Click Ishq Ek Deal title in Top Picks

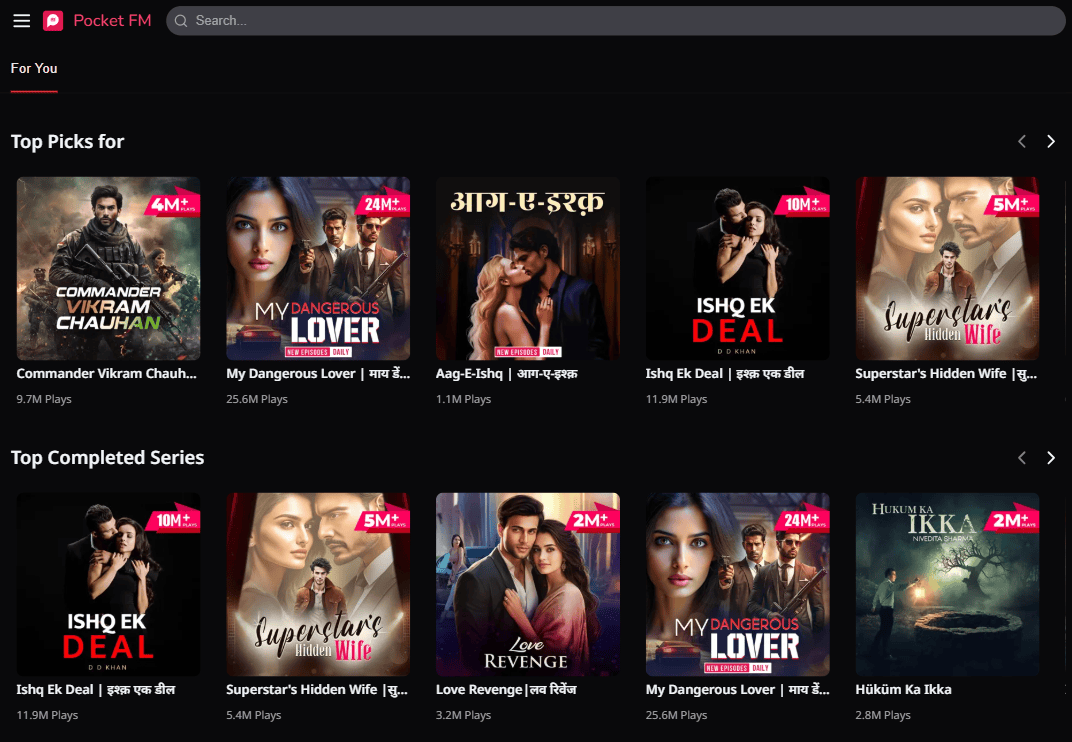click(x=725, y=373)
